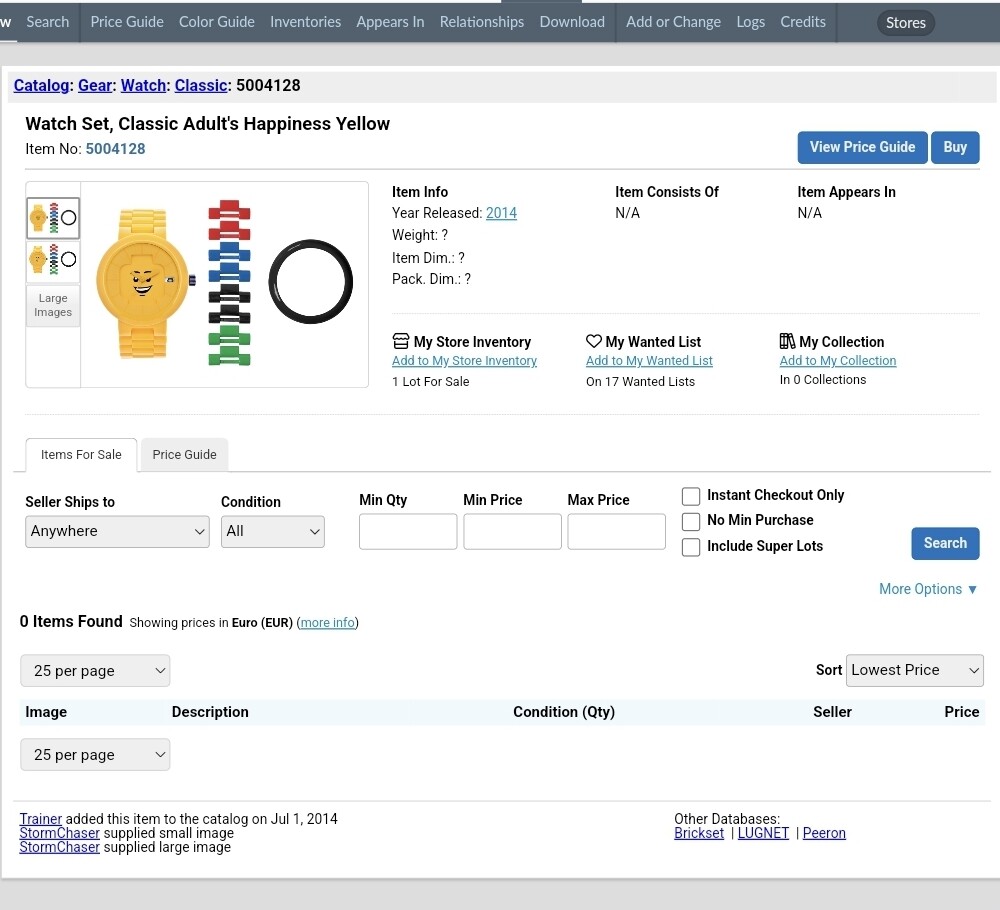The height and width of the screenshot is (910, 1000).
Task: Click item number 5004128 link
Action: coord(115,149)
